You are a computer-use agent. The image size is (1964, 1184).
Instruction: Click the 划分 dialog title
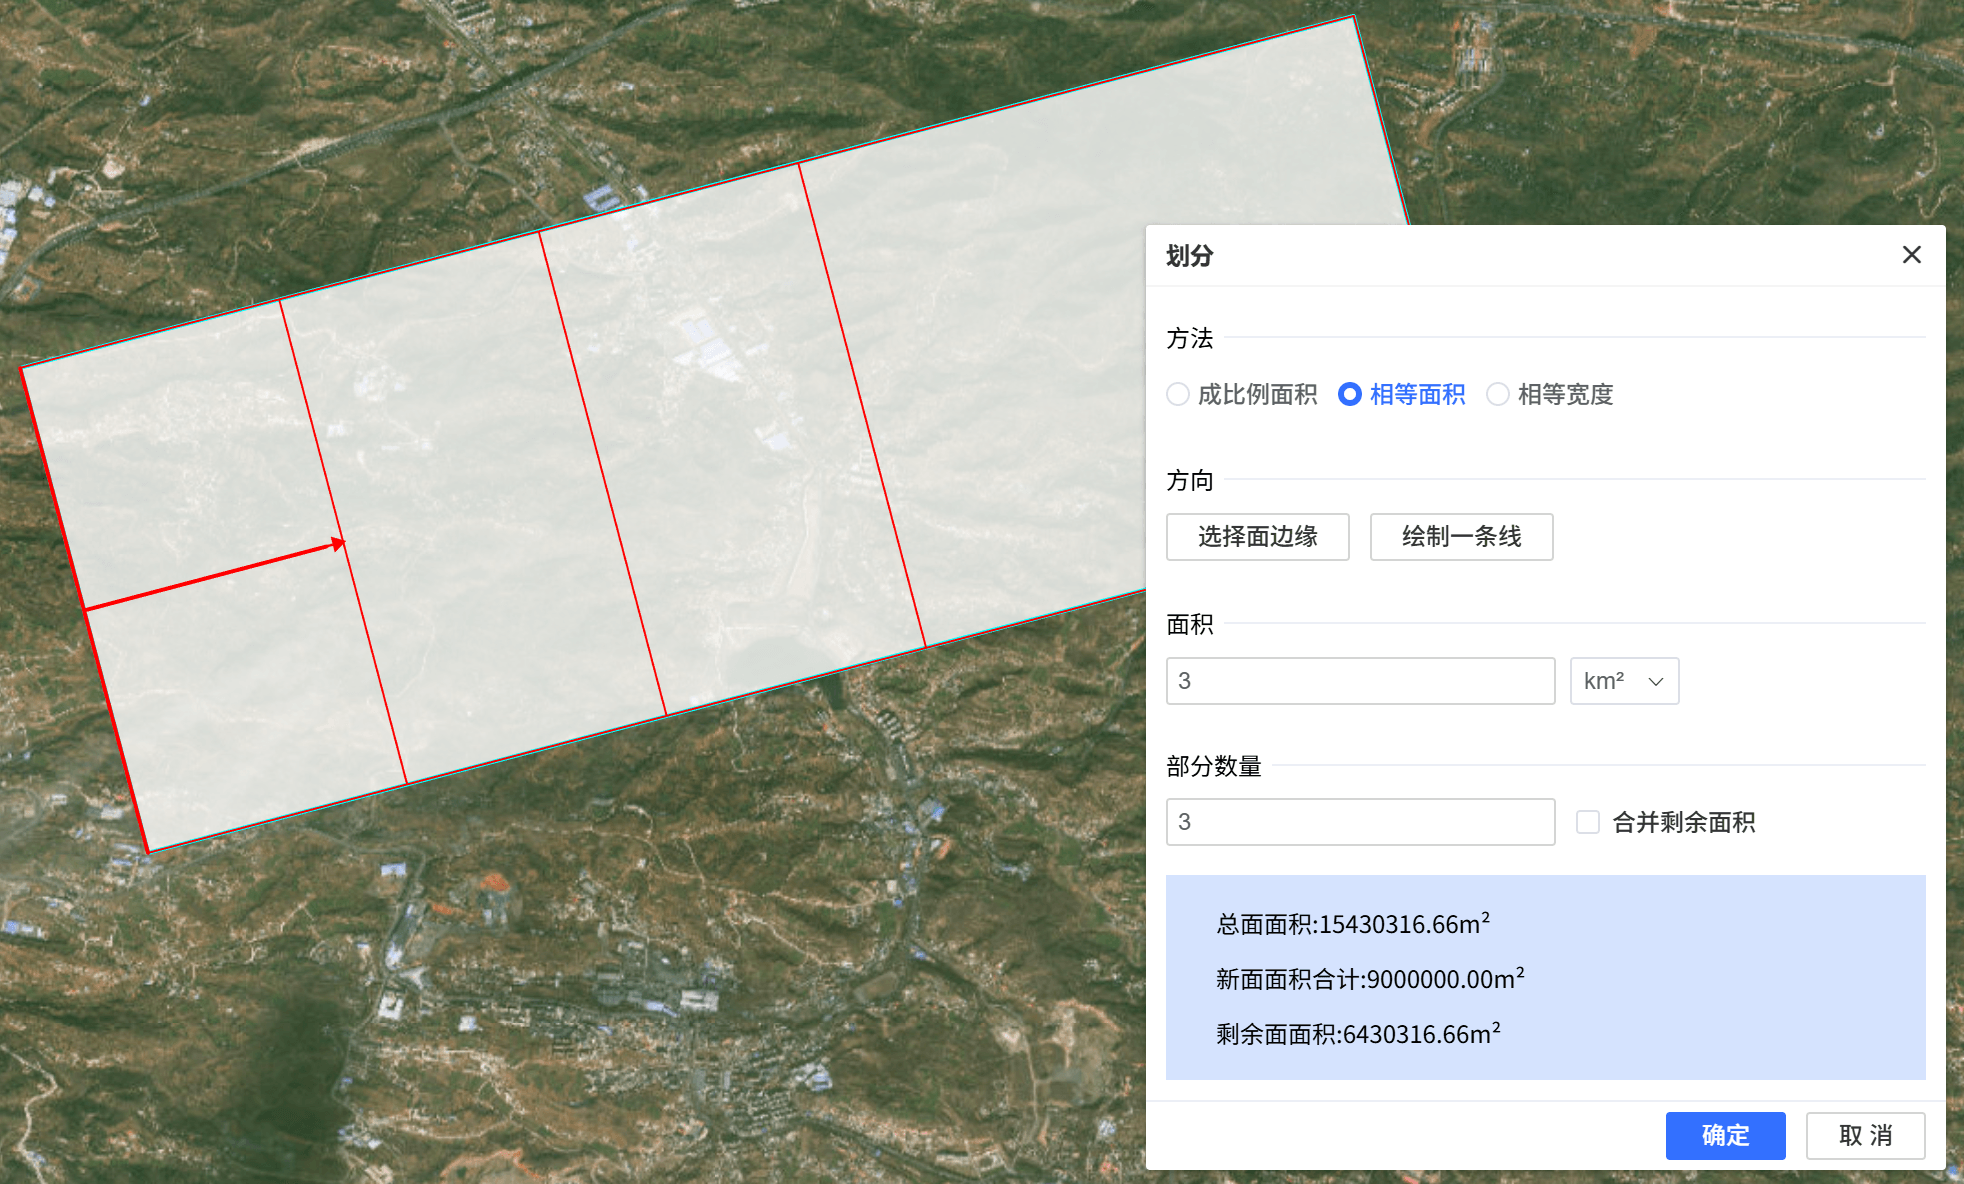[1189, 256]
